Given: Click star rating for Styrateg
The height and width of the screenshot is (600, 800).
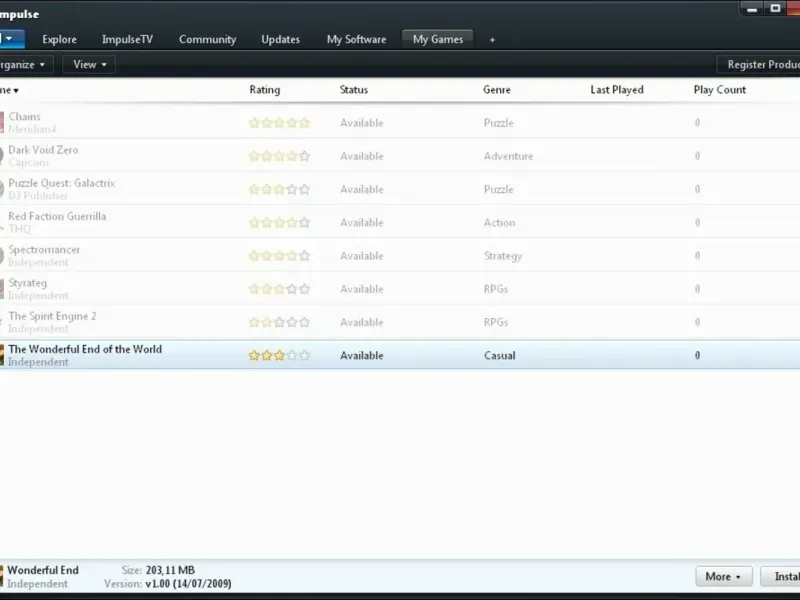Looking at the screenshot, I should (x=279, y=289).
